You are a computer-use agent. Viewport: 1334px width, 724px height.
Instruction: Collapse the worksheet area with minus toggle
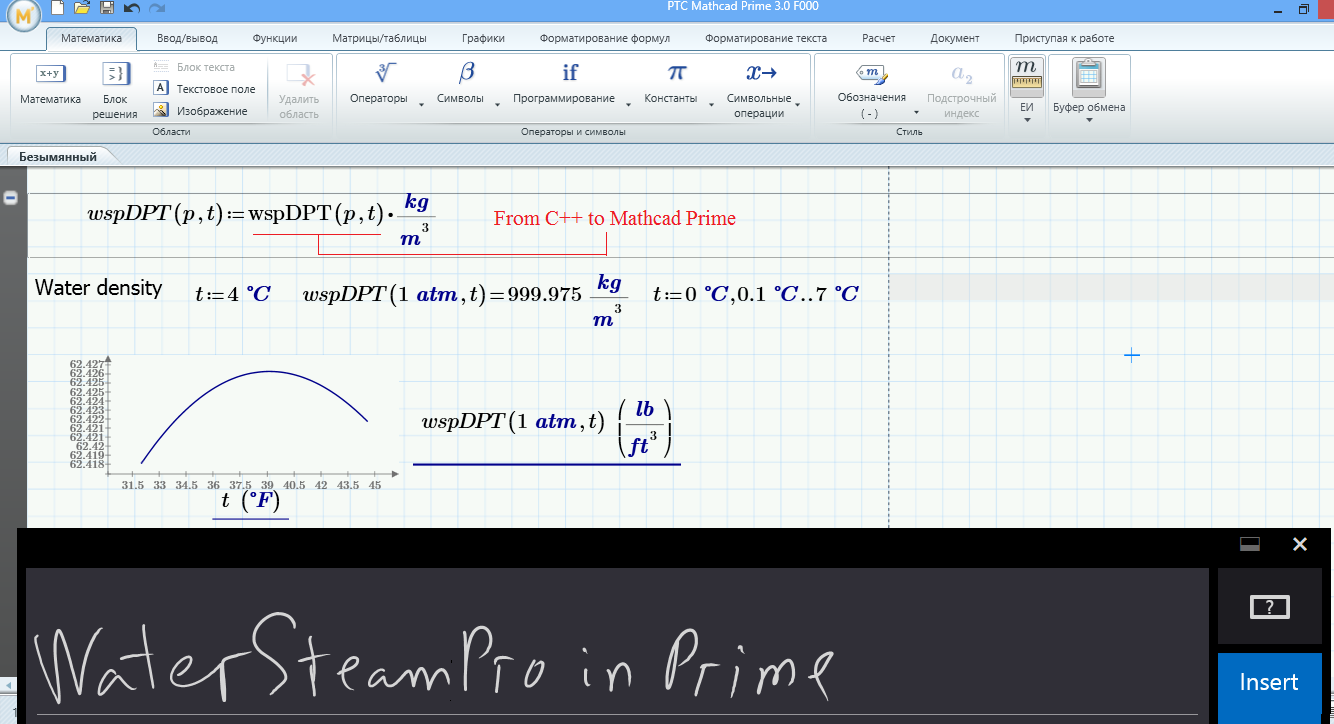(11, 198)
